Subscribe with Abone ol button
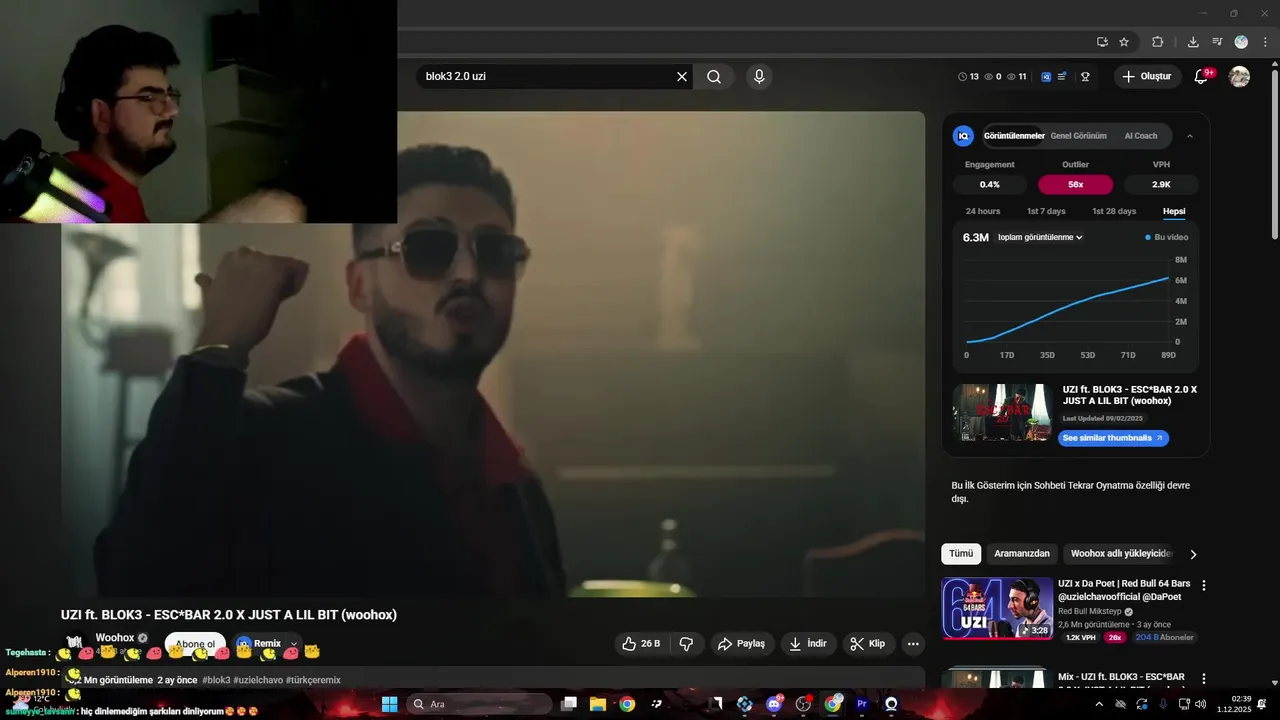This screenshot has height=720, width=1280. (195, 645)
